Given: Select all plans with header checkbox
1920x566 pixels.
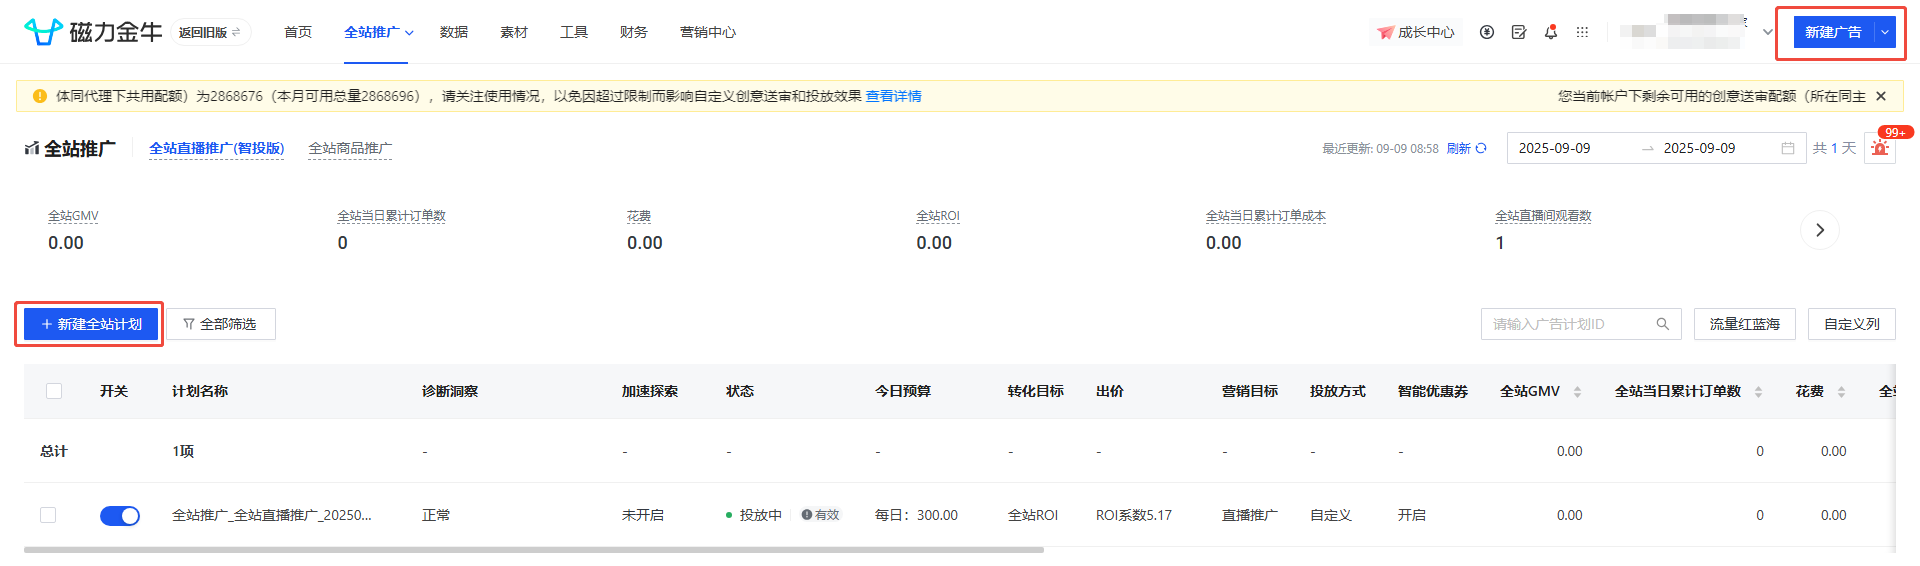Looking at the screenshot, I should pos(54,391).
